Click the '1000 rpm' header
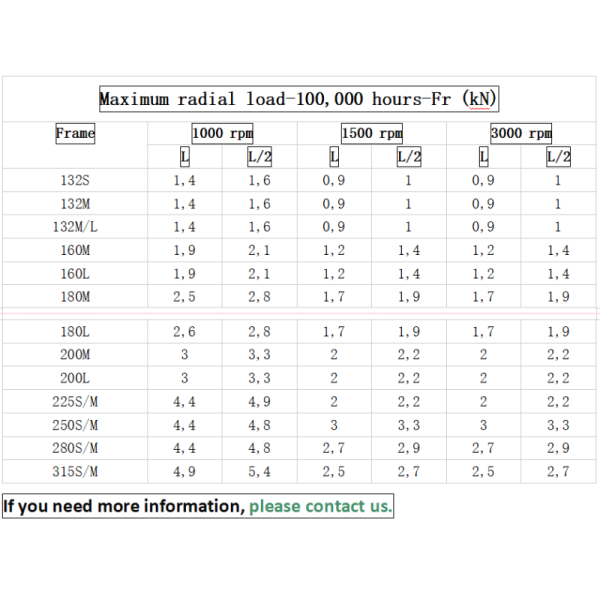The height and width of the screenshot is (600, 600). (222, 133)
